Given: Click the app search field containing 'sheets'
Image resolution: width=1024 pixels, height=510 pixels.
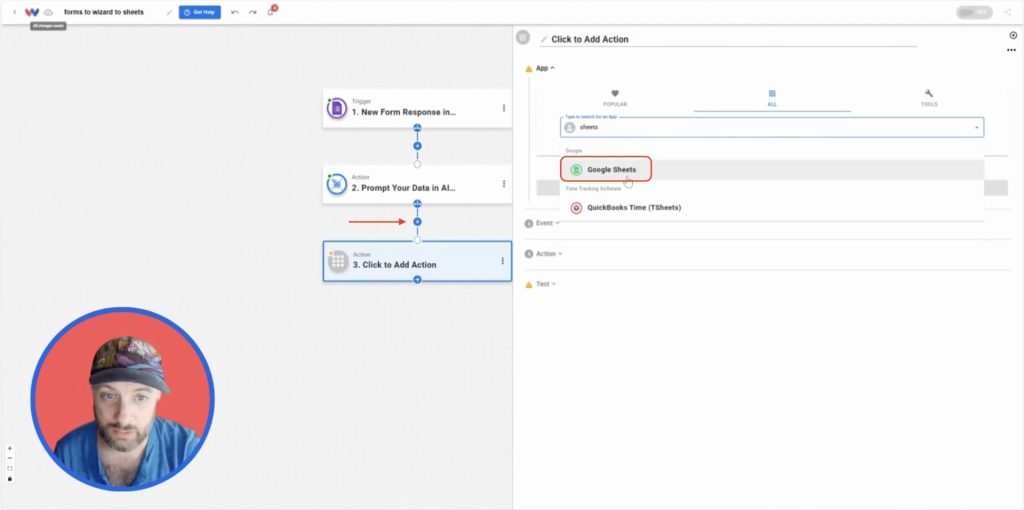Looking at the screenshot, I should click(x=772, y=127).
